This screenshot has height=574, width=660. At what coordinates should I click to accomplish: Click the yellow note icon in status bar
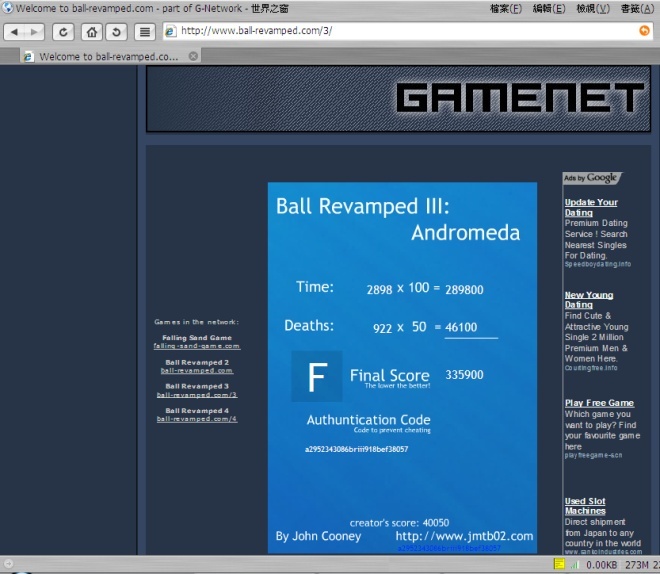pos(559,563)
